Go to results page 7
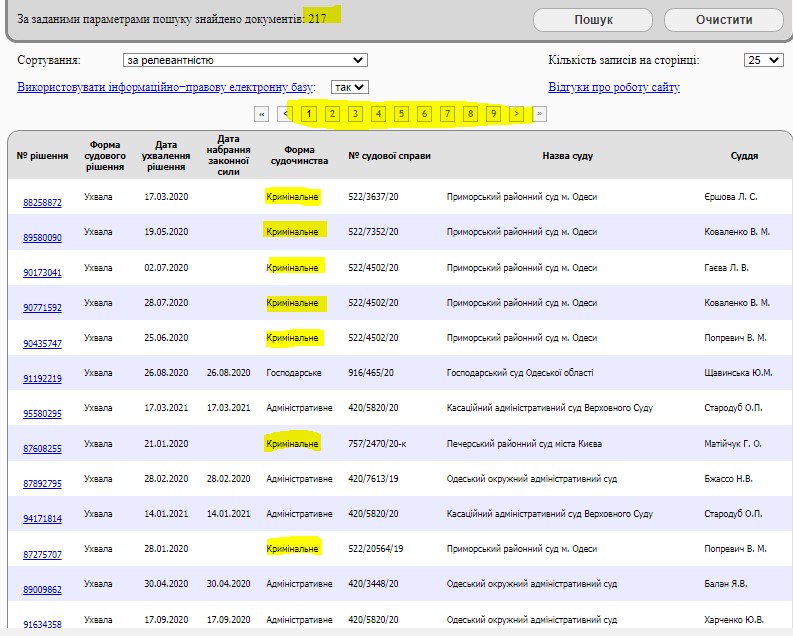The width and height of the screenshot is (793, 636). [x=447, y=114]
